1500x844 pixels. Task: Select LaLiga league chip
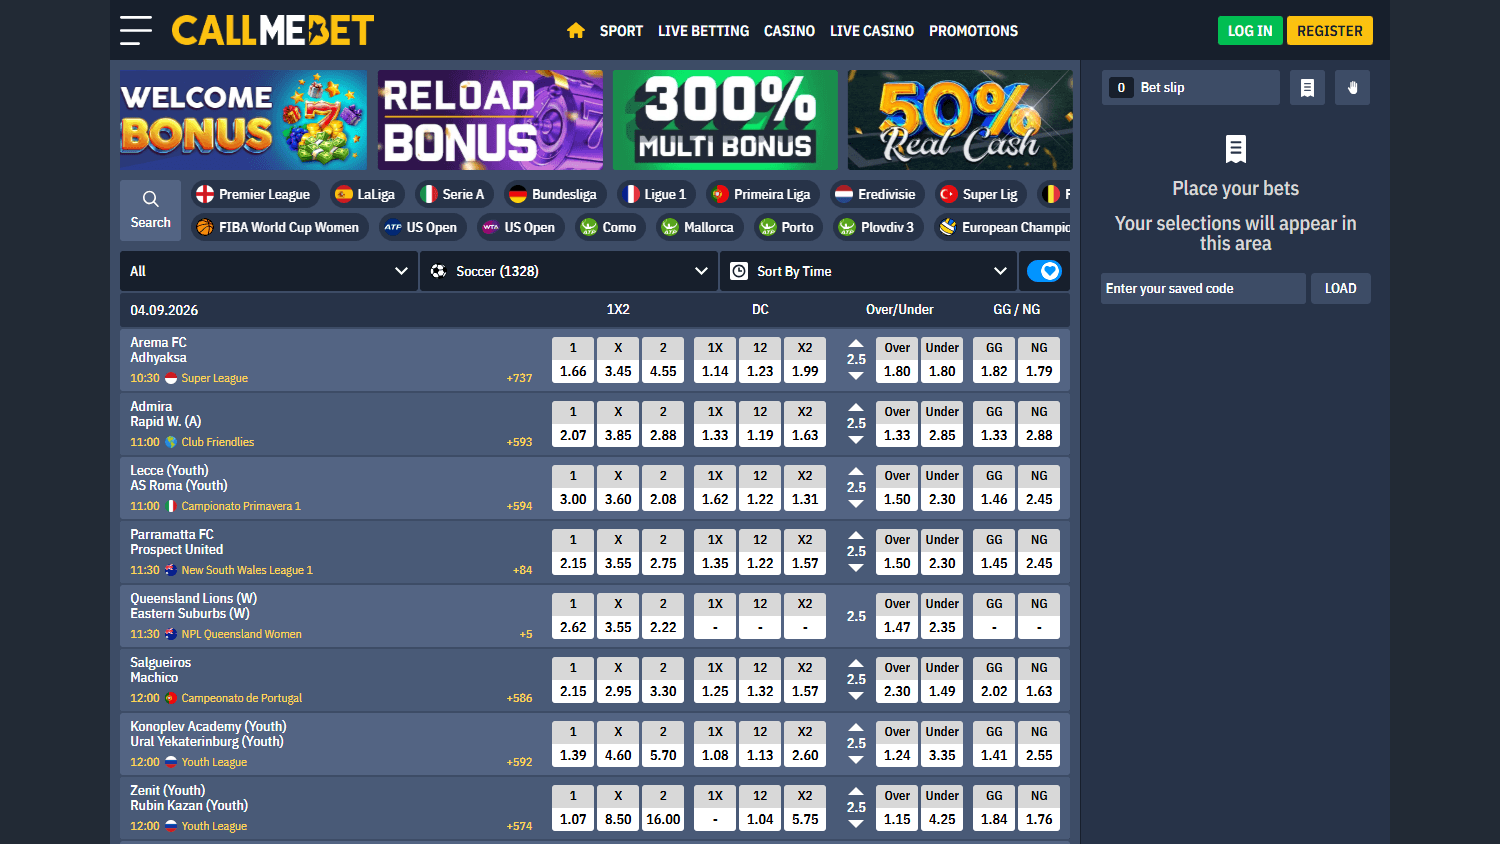point(366,194)
